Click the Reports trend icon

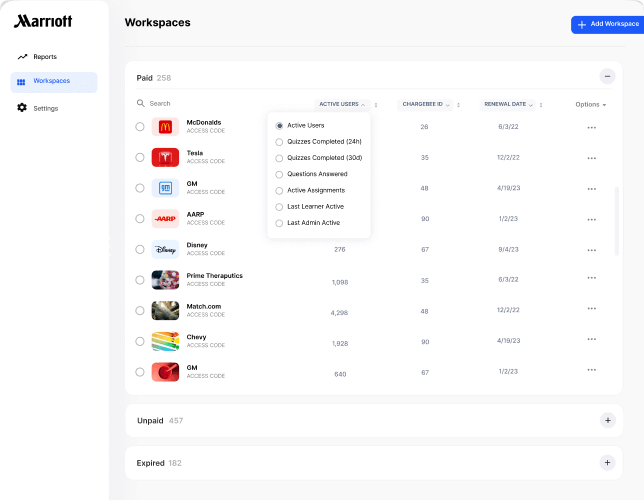[22, 57]
